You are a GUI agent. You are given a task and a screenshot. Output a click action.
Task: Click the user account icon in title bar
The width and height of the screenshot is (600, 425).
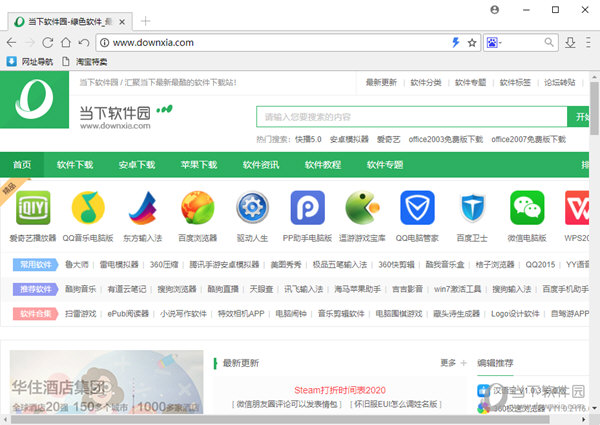tap(494, 10)
